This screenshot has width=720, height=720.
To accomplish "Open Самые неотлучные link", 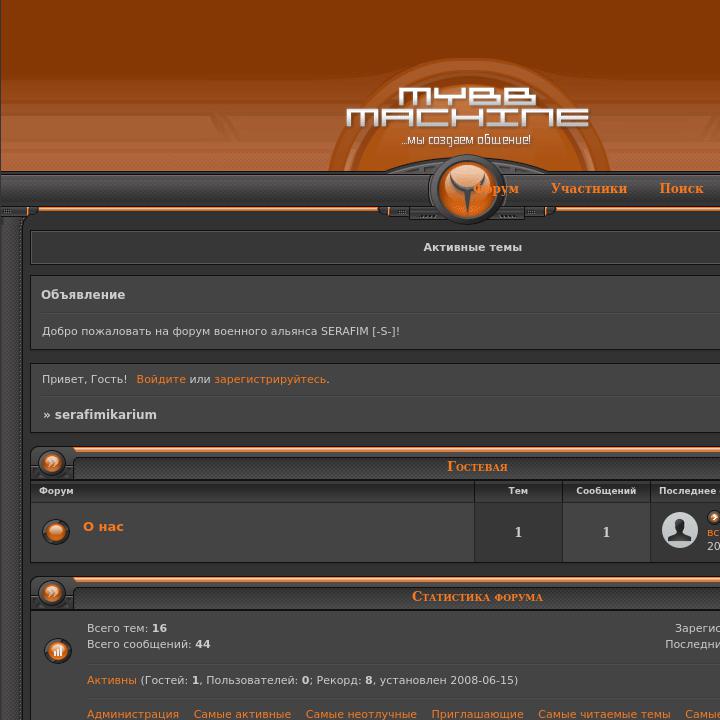I will click(x=361, y=714).
